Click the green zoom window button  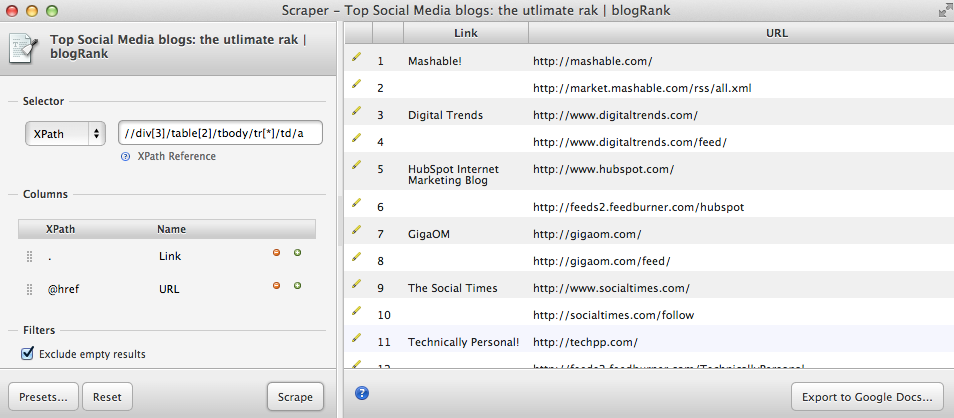coord(52,11)
